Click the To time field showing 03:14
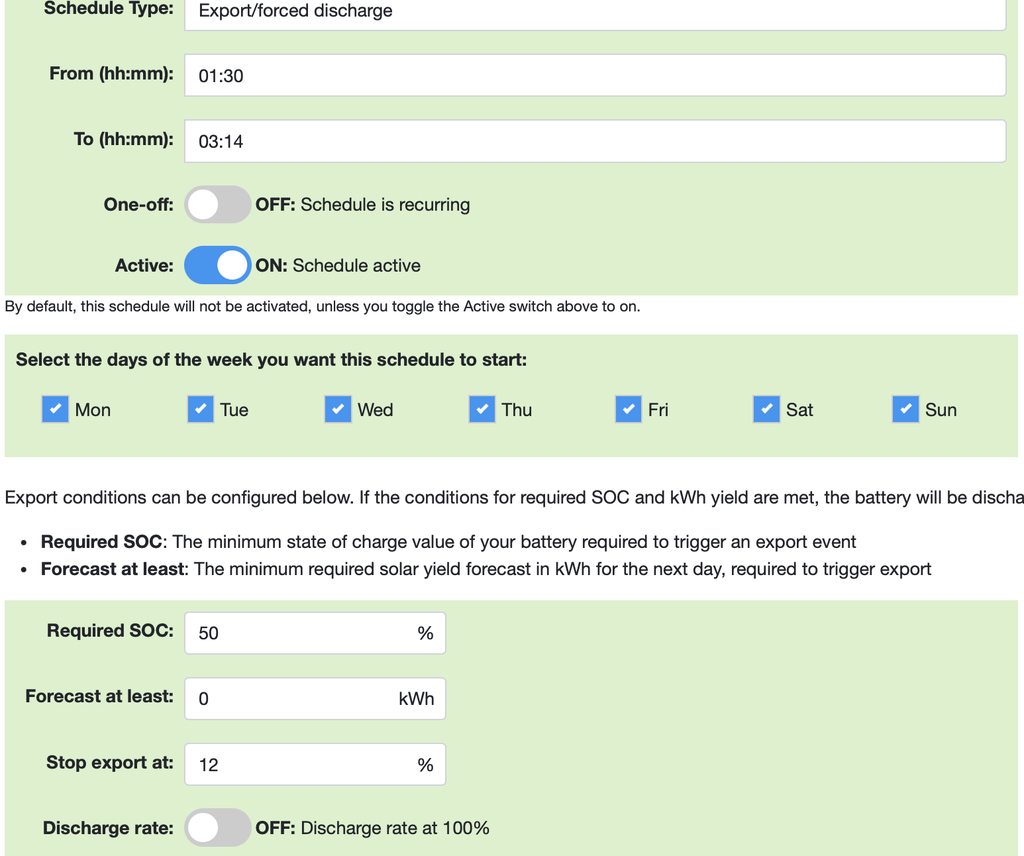The height and width of the screenshot is (856, 1024). [595, 141]
